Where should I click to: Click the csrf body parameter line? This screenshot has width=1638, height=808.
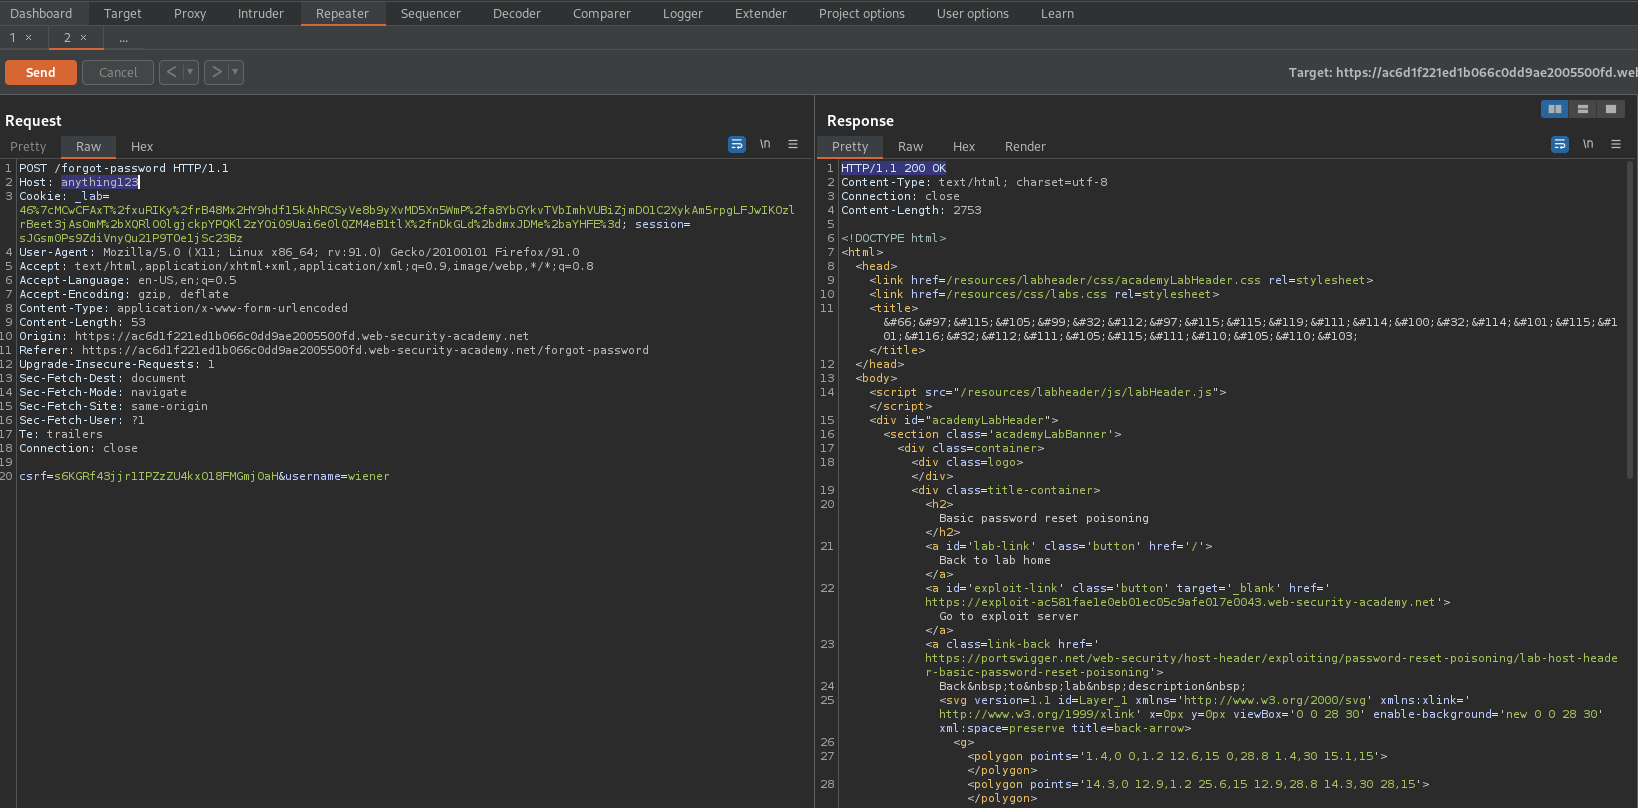coord(204,476)
